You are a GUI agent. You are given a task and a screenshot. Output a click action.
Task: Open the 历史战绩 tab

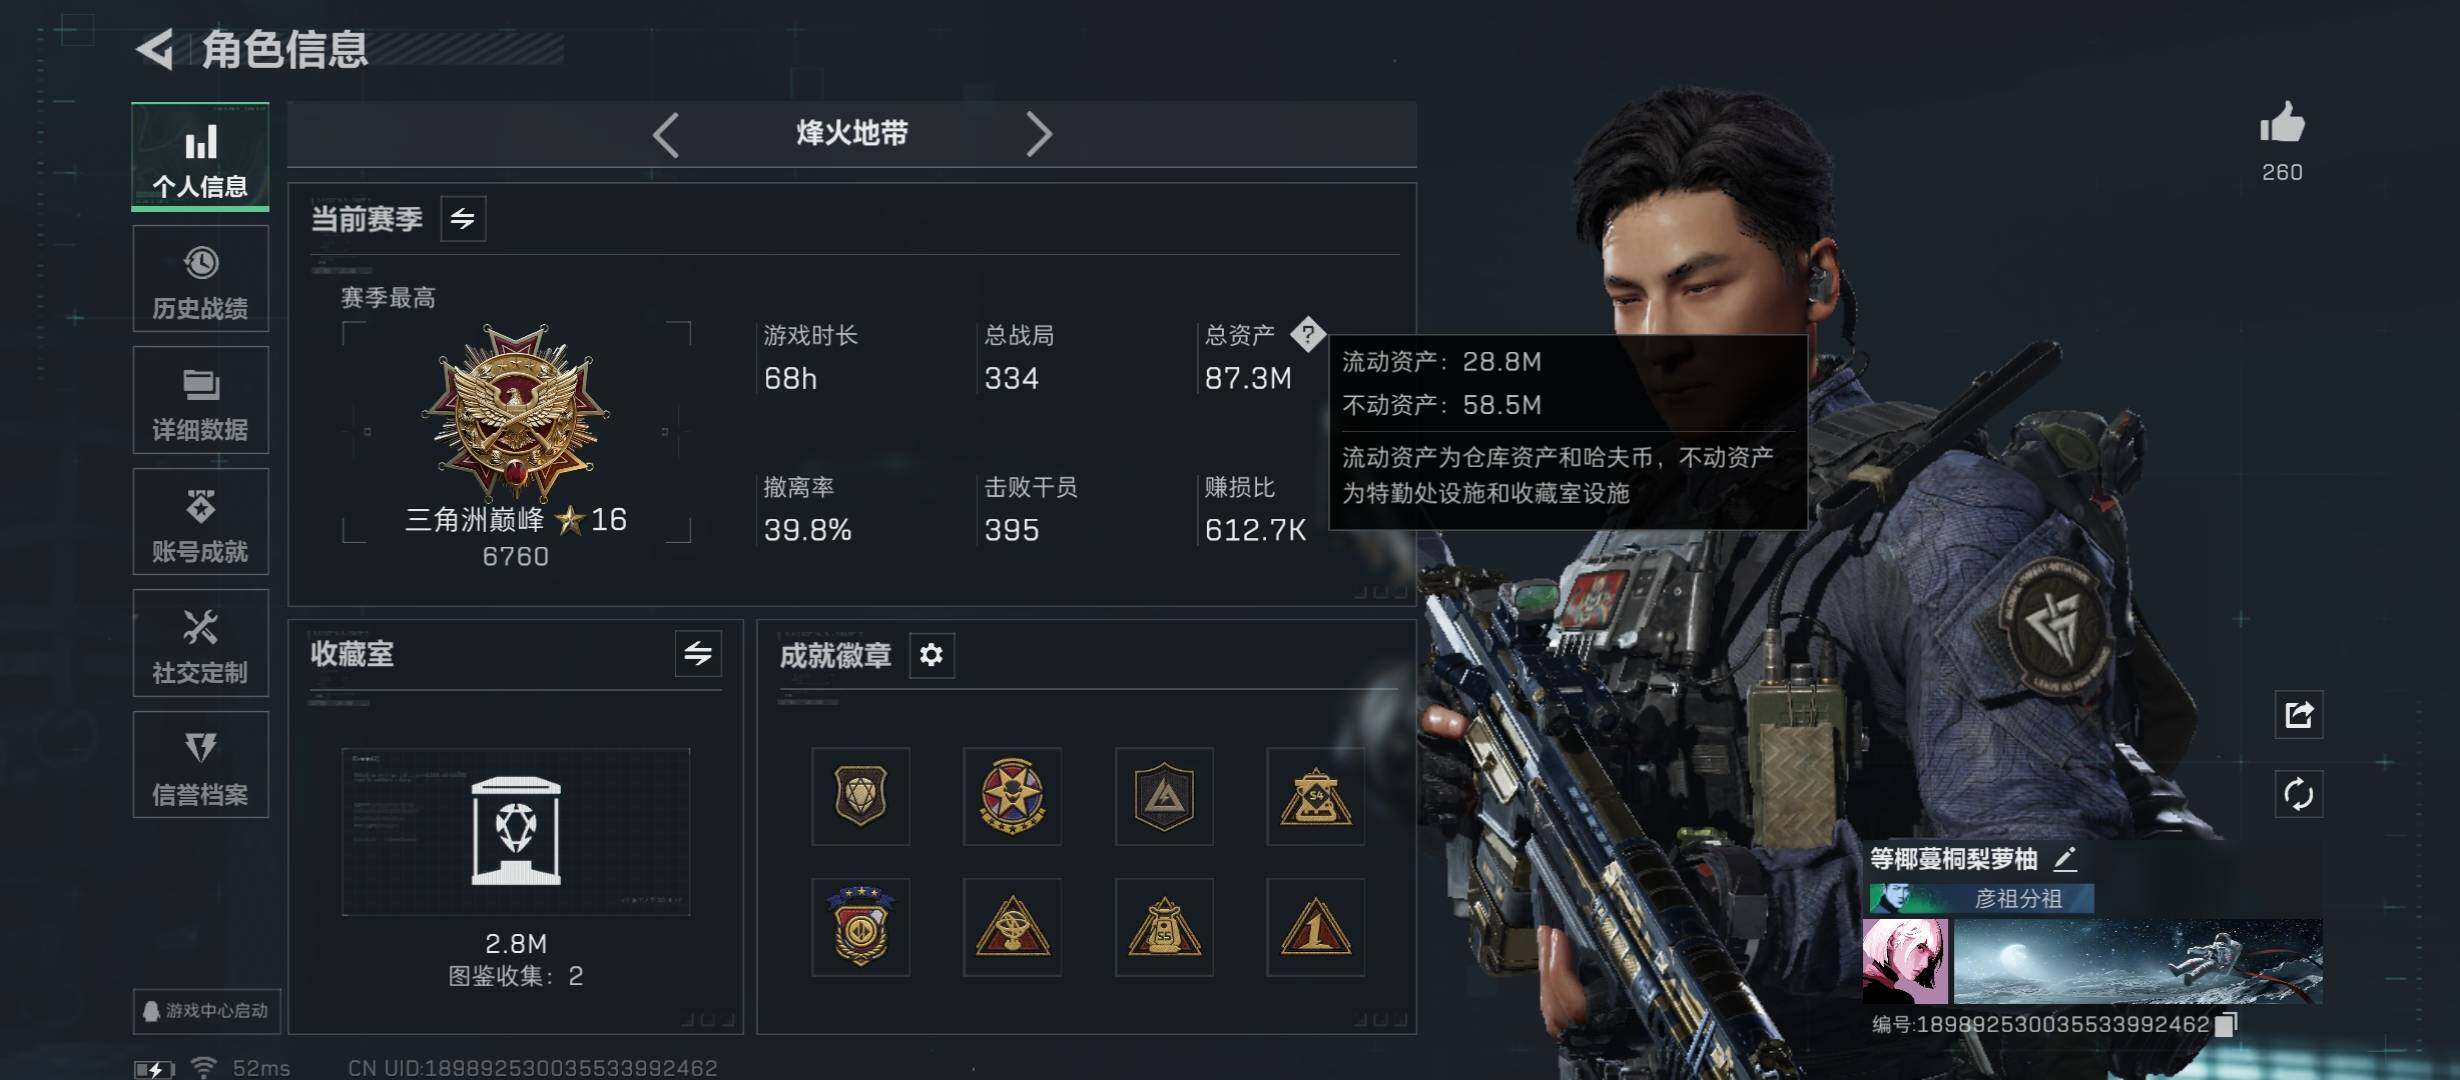click(201, 279)
